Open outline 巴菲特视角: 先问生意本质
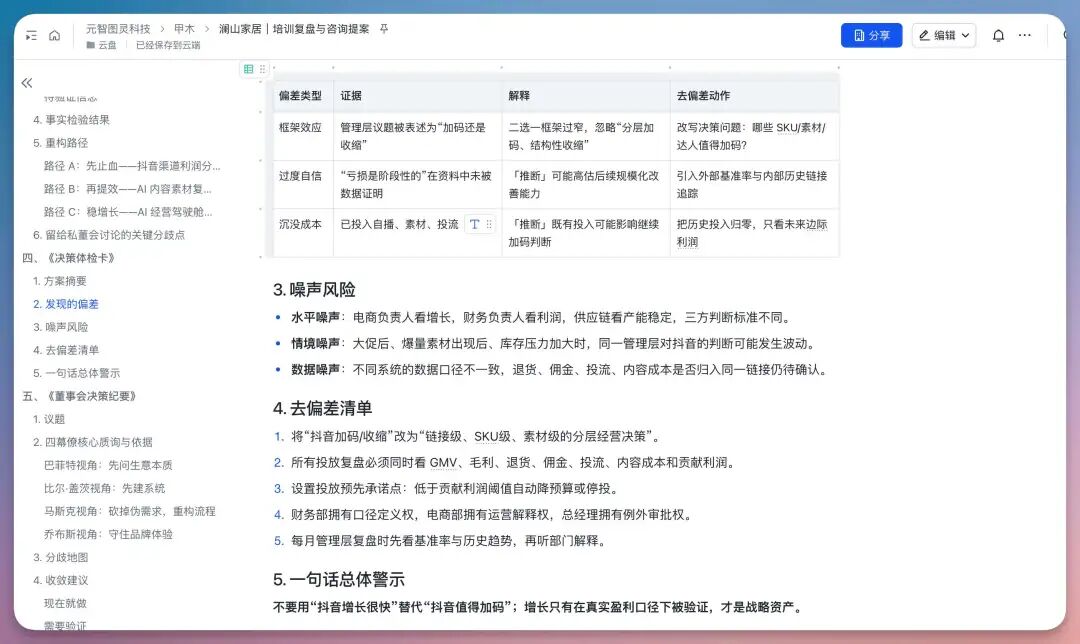The height and width of the screenshot is (644, 1080). pos(108,465)
